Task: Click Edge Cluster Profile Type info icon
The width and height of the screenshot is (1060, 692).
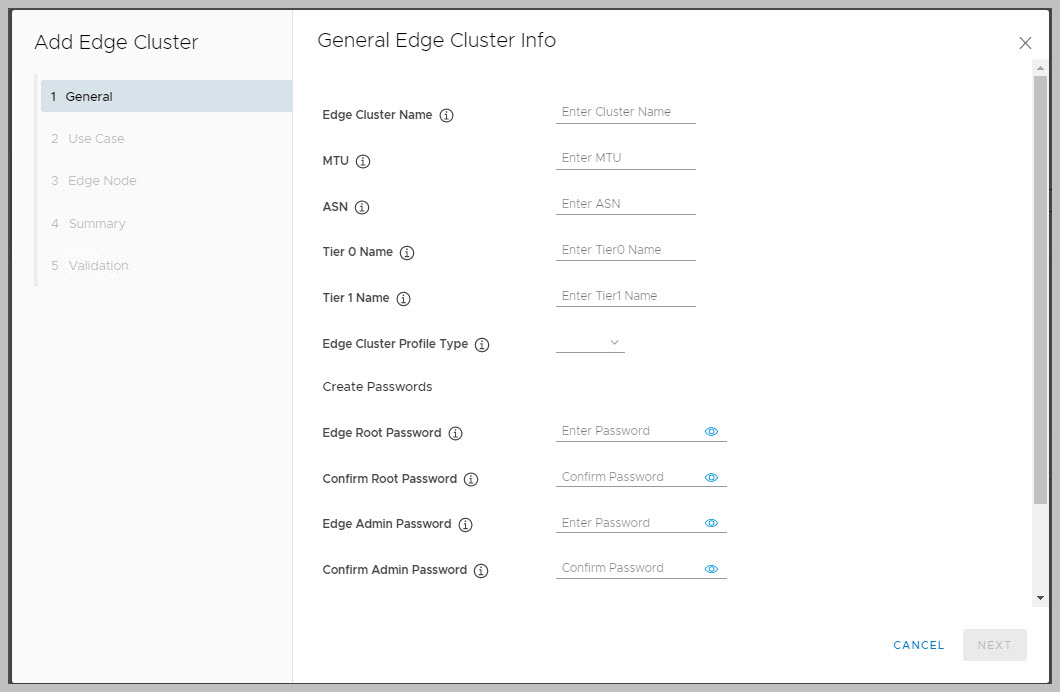Action: pos(482,344)
